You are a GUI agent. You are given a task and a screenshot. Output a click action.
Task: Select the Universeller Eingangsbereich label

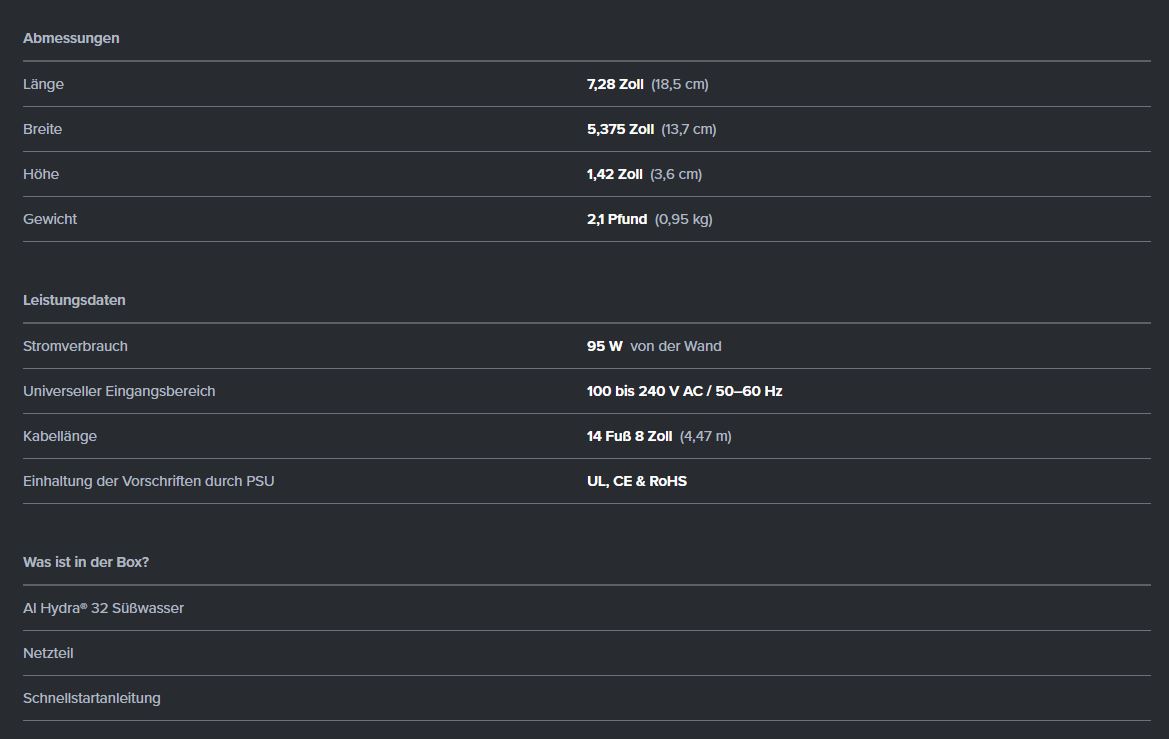pyautogui.click(x=119, y=391)
